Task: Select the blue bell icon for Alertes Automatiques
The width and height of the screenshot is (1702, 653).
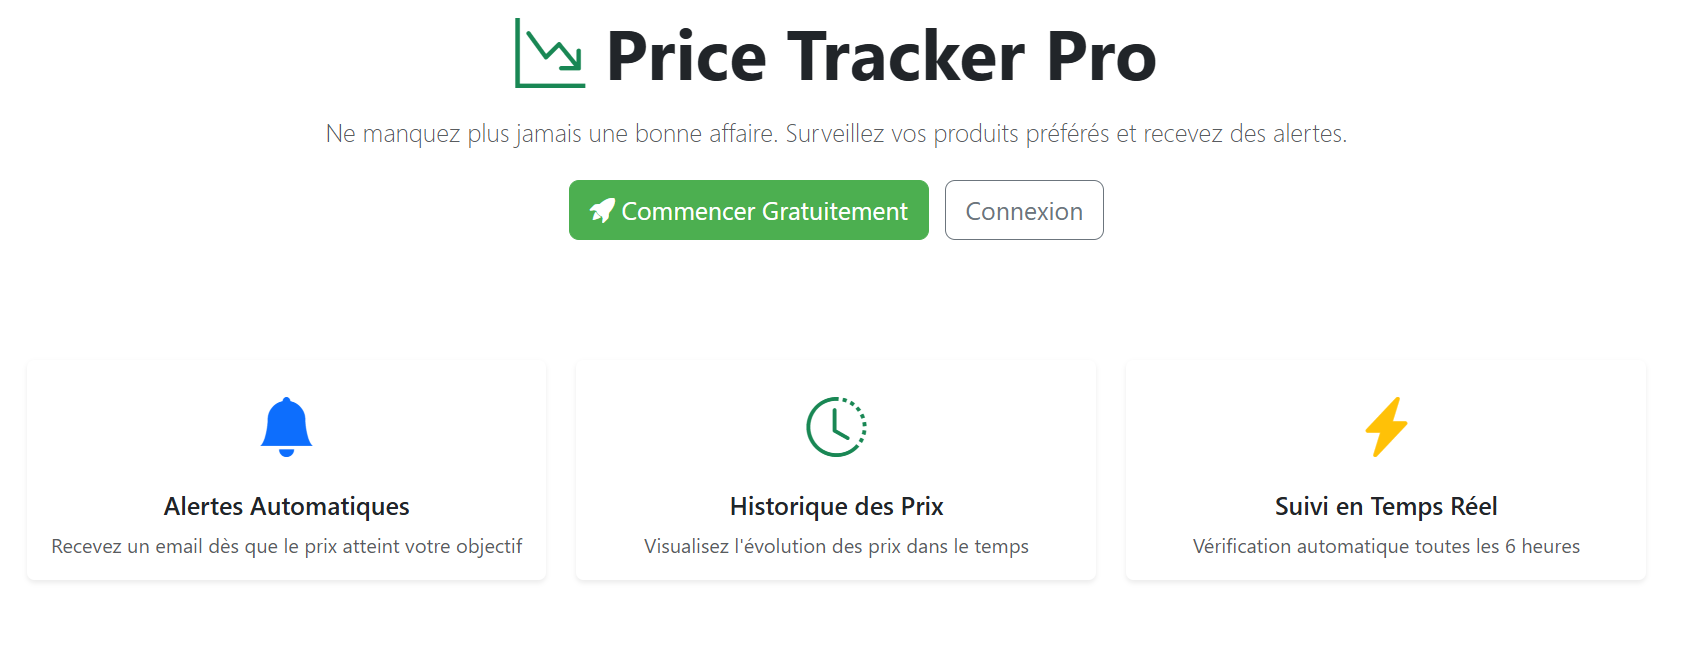Action: click(287, 426)
